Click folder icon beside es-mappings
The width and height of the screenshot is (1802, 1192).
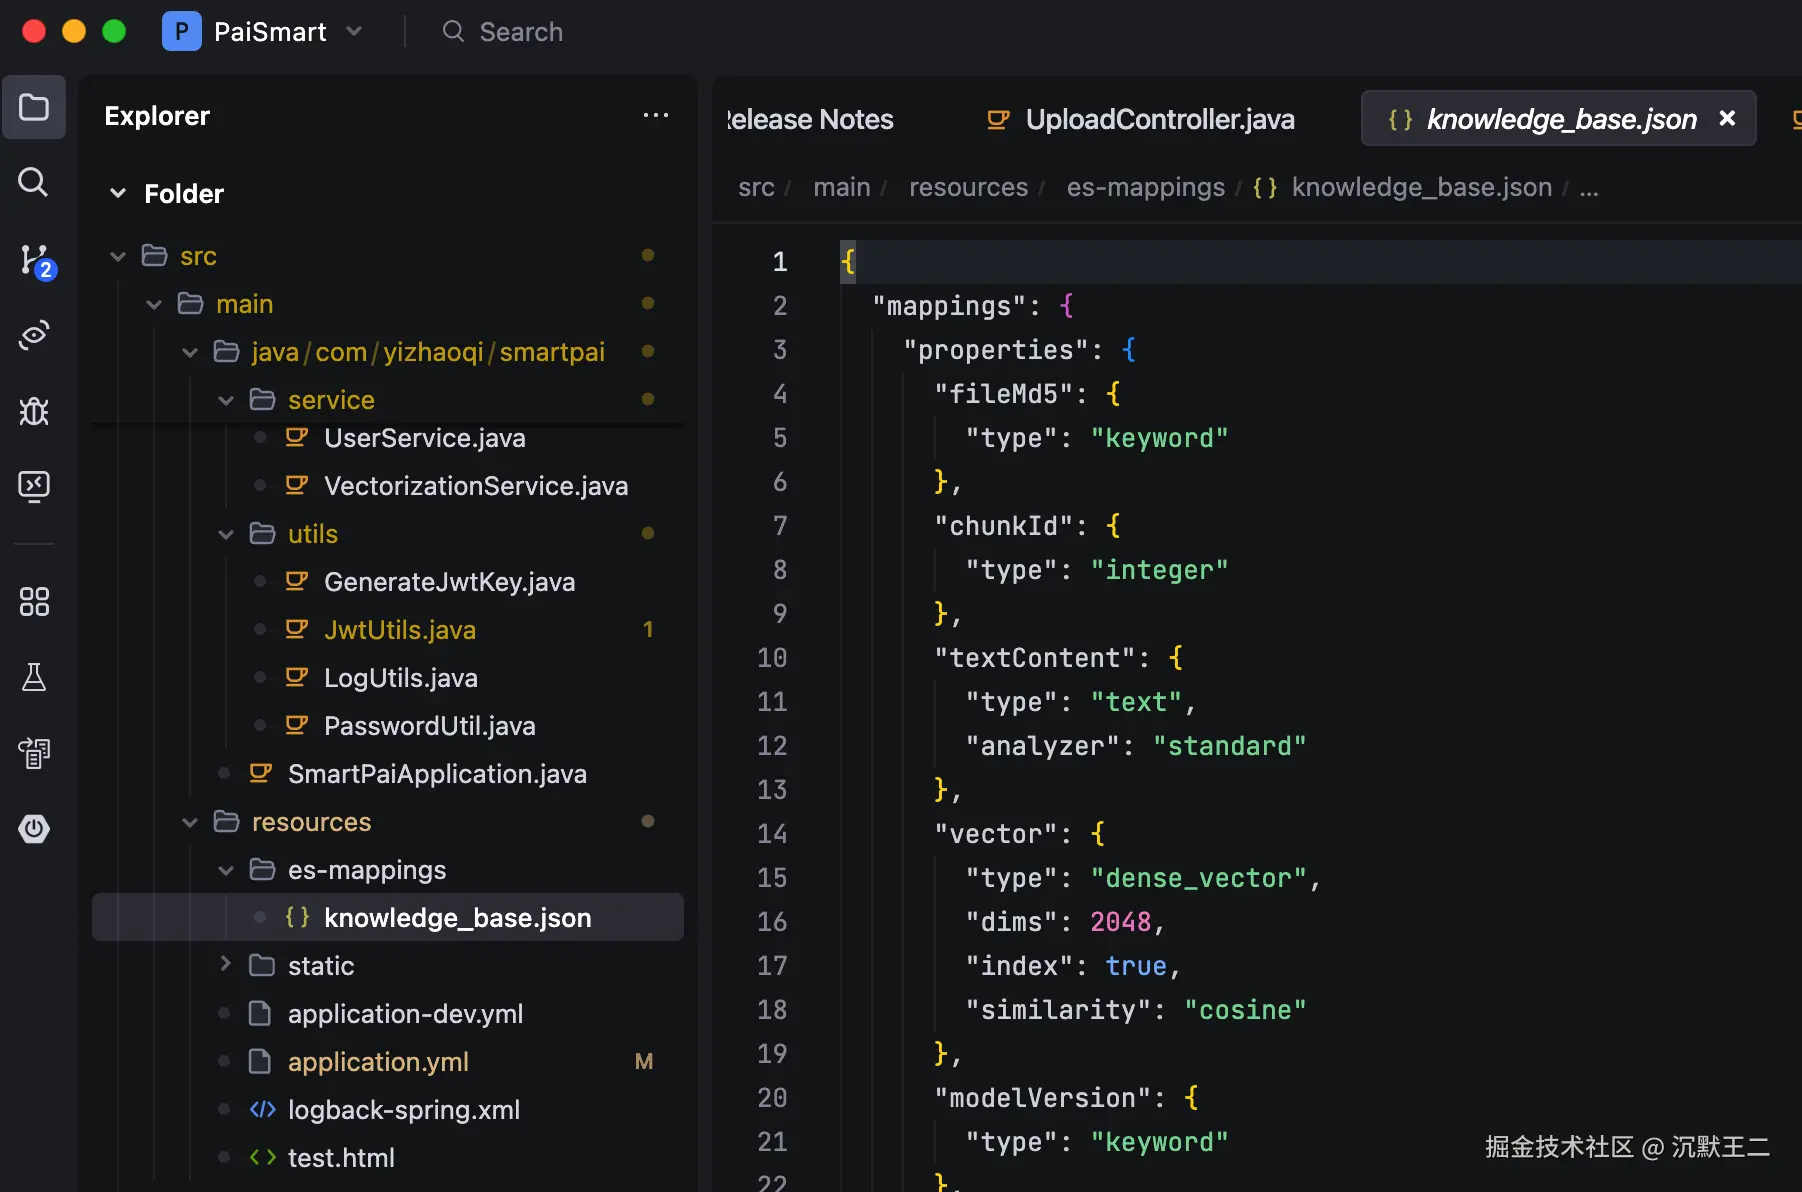tap(262, 869)
